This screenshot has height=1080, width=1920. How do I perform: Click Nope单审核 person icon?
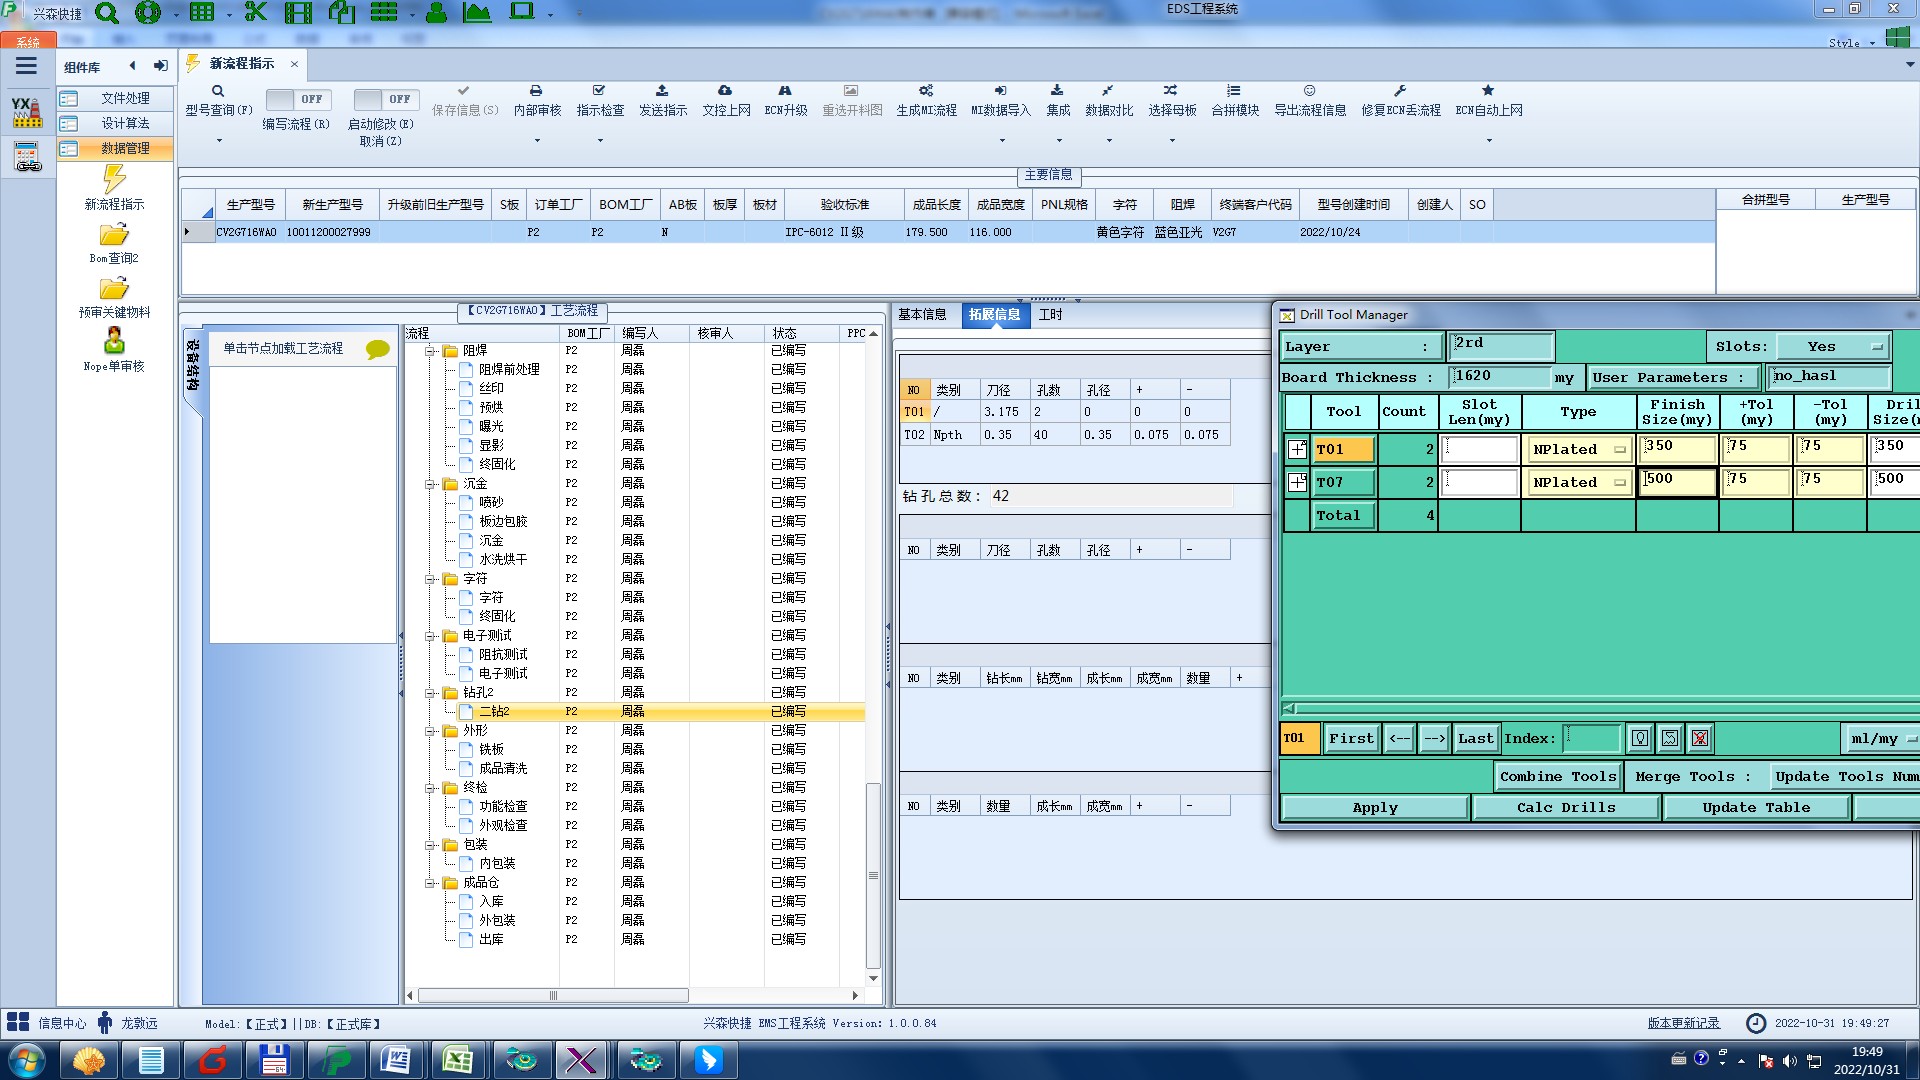(114, 341)
